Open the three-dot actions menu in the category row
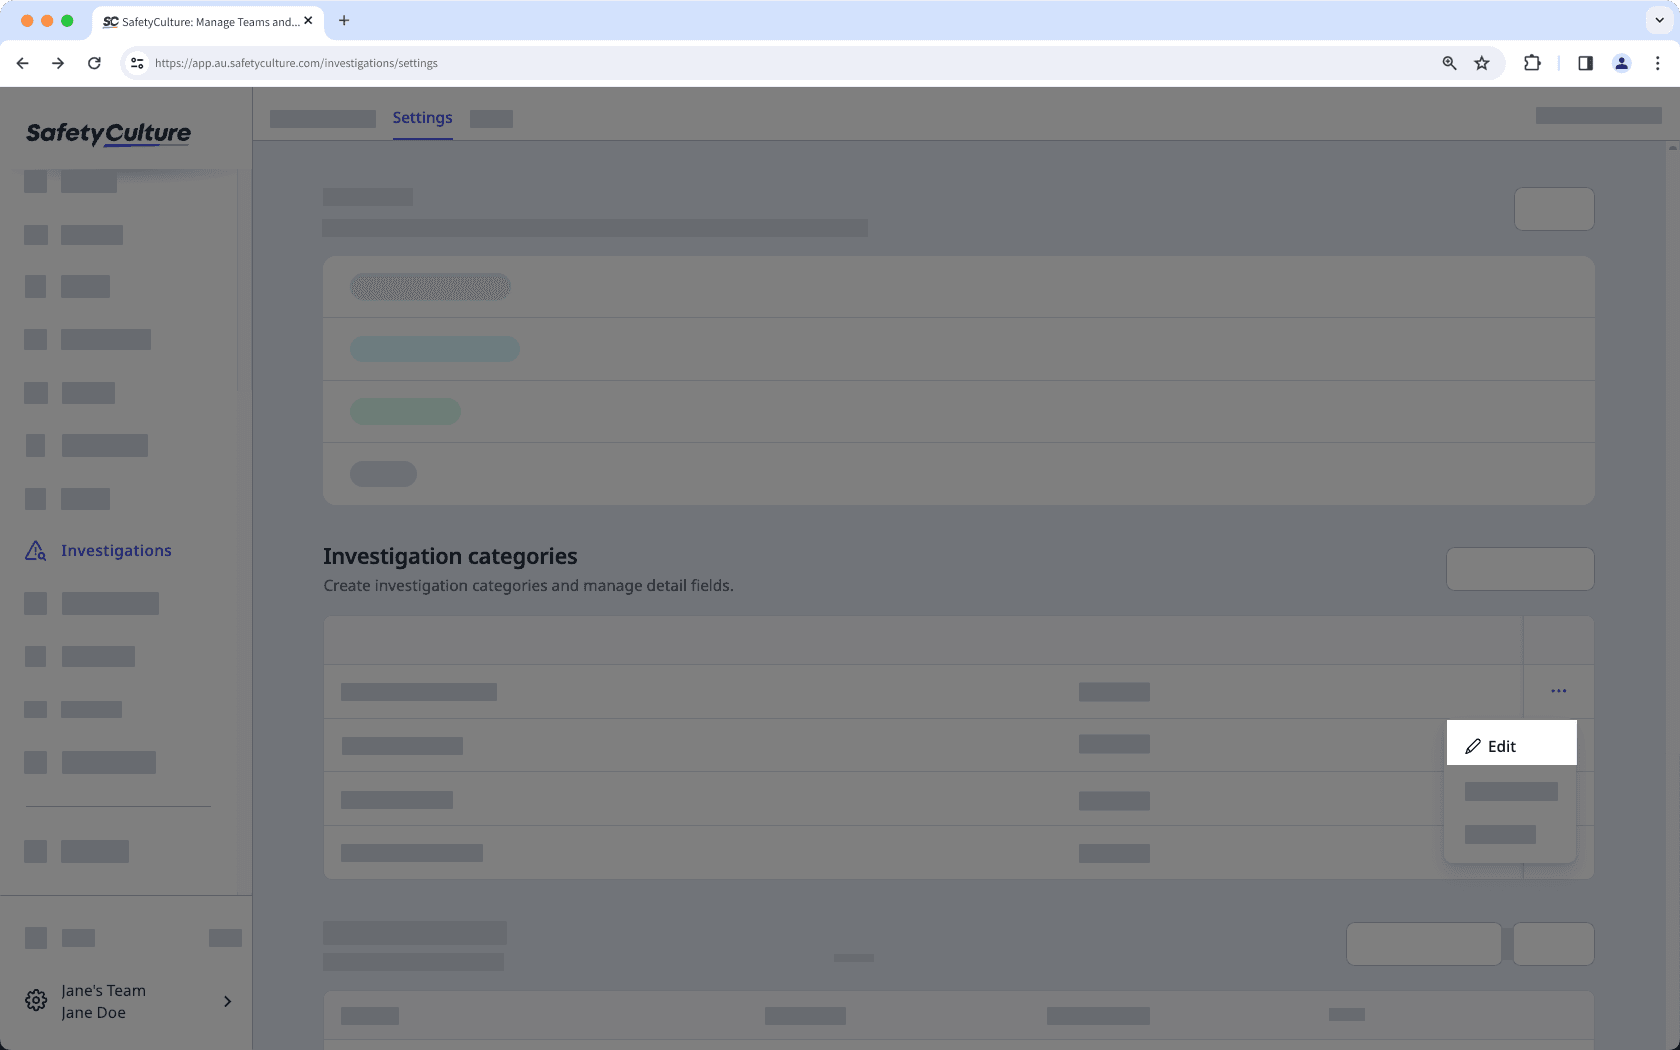The image size is (1680, 1050). [x=1557, y=690]
